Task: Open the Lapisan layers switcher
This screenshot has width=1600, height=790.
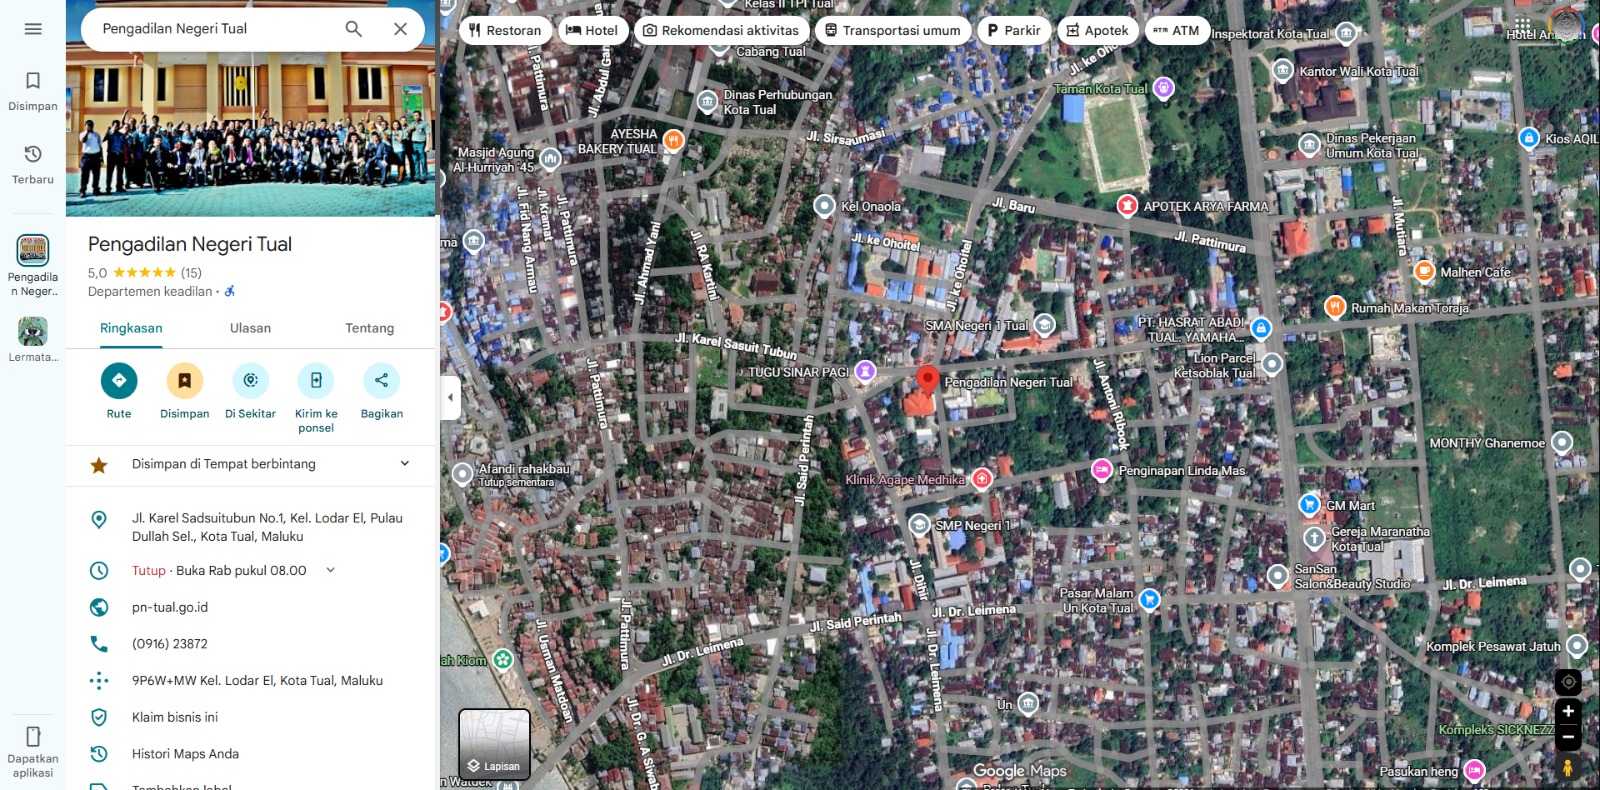Action: tap(494, 744)
